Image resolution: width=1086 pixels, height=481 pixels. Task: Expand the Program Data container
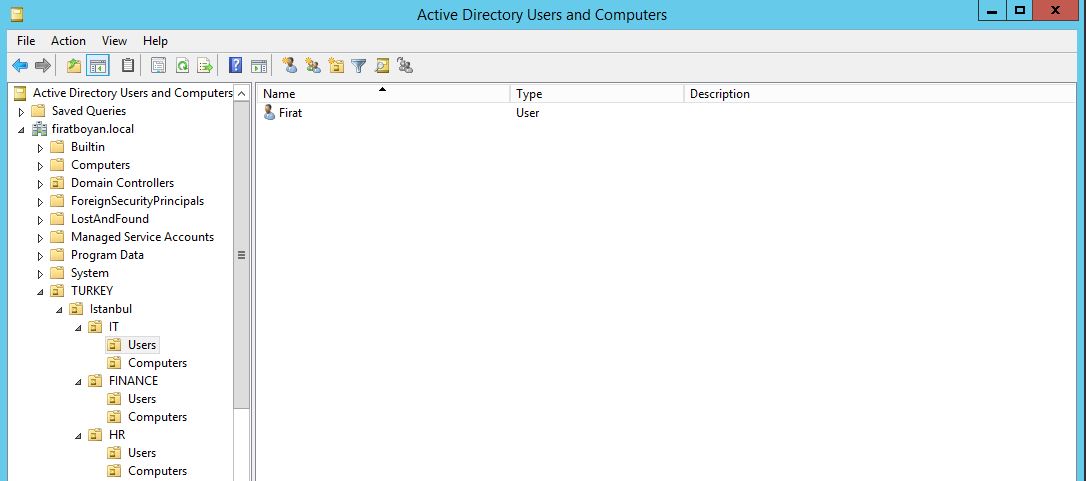coord(40,256)
